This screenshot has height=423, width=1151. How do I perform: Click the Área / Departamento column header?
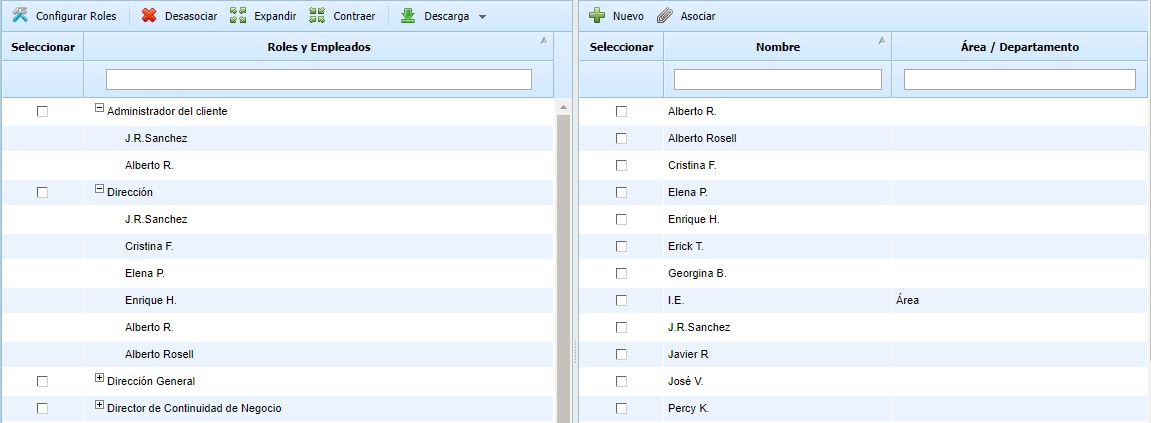1019,47
